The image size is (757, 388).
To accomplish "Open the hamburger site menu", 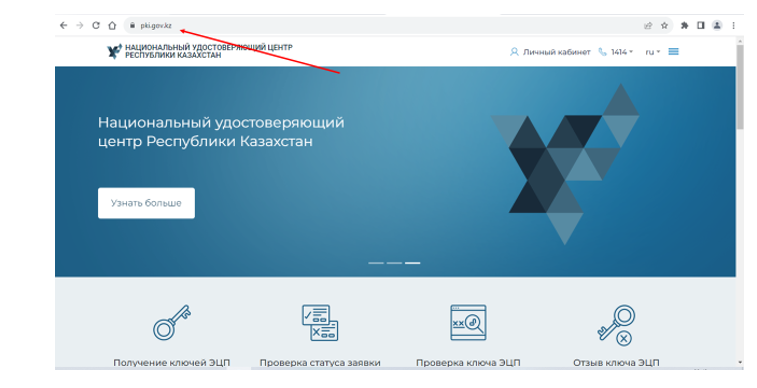I will (673, 52).
